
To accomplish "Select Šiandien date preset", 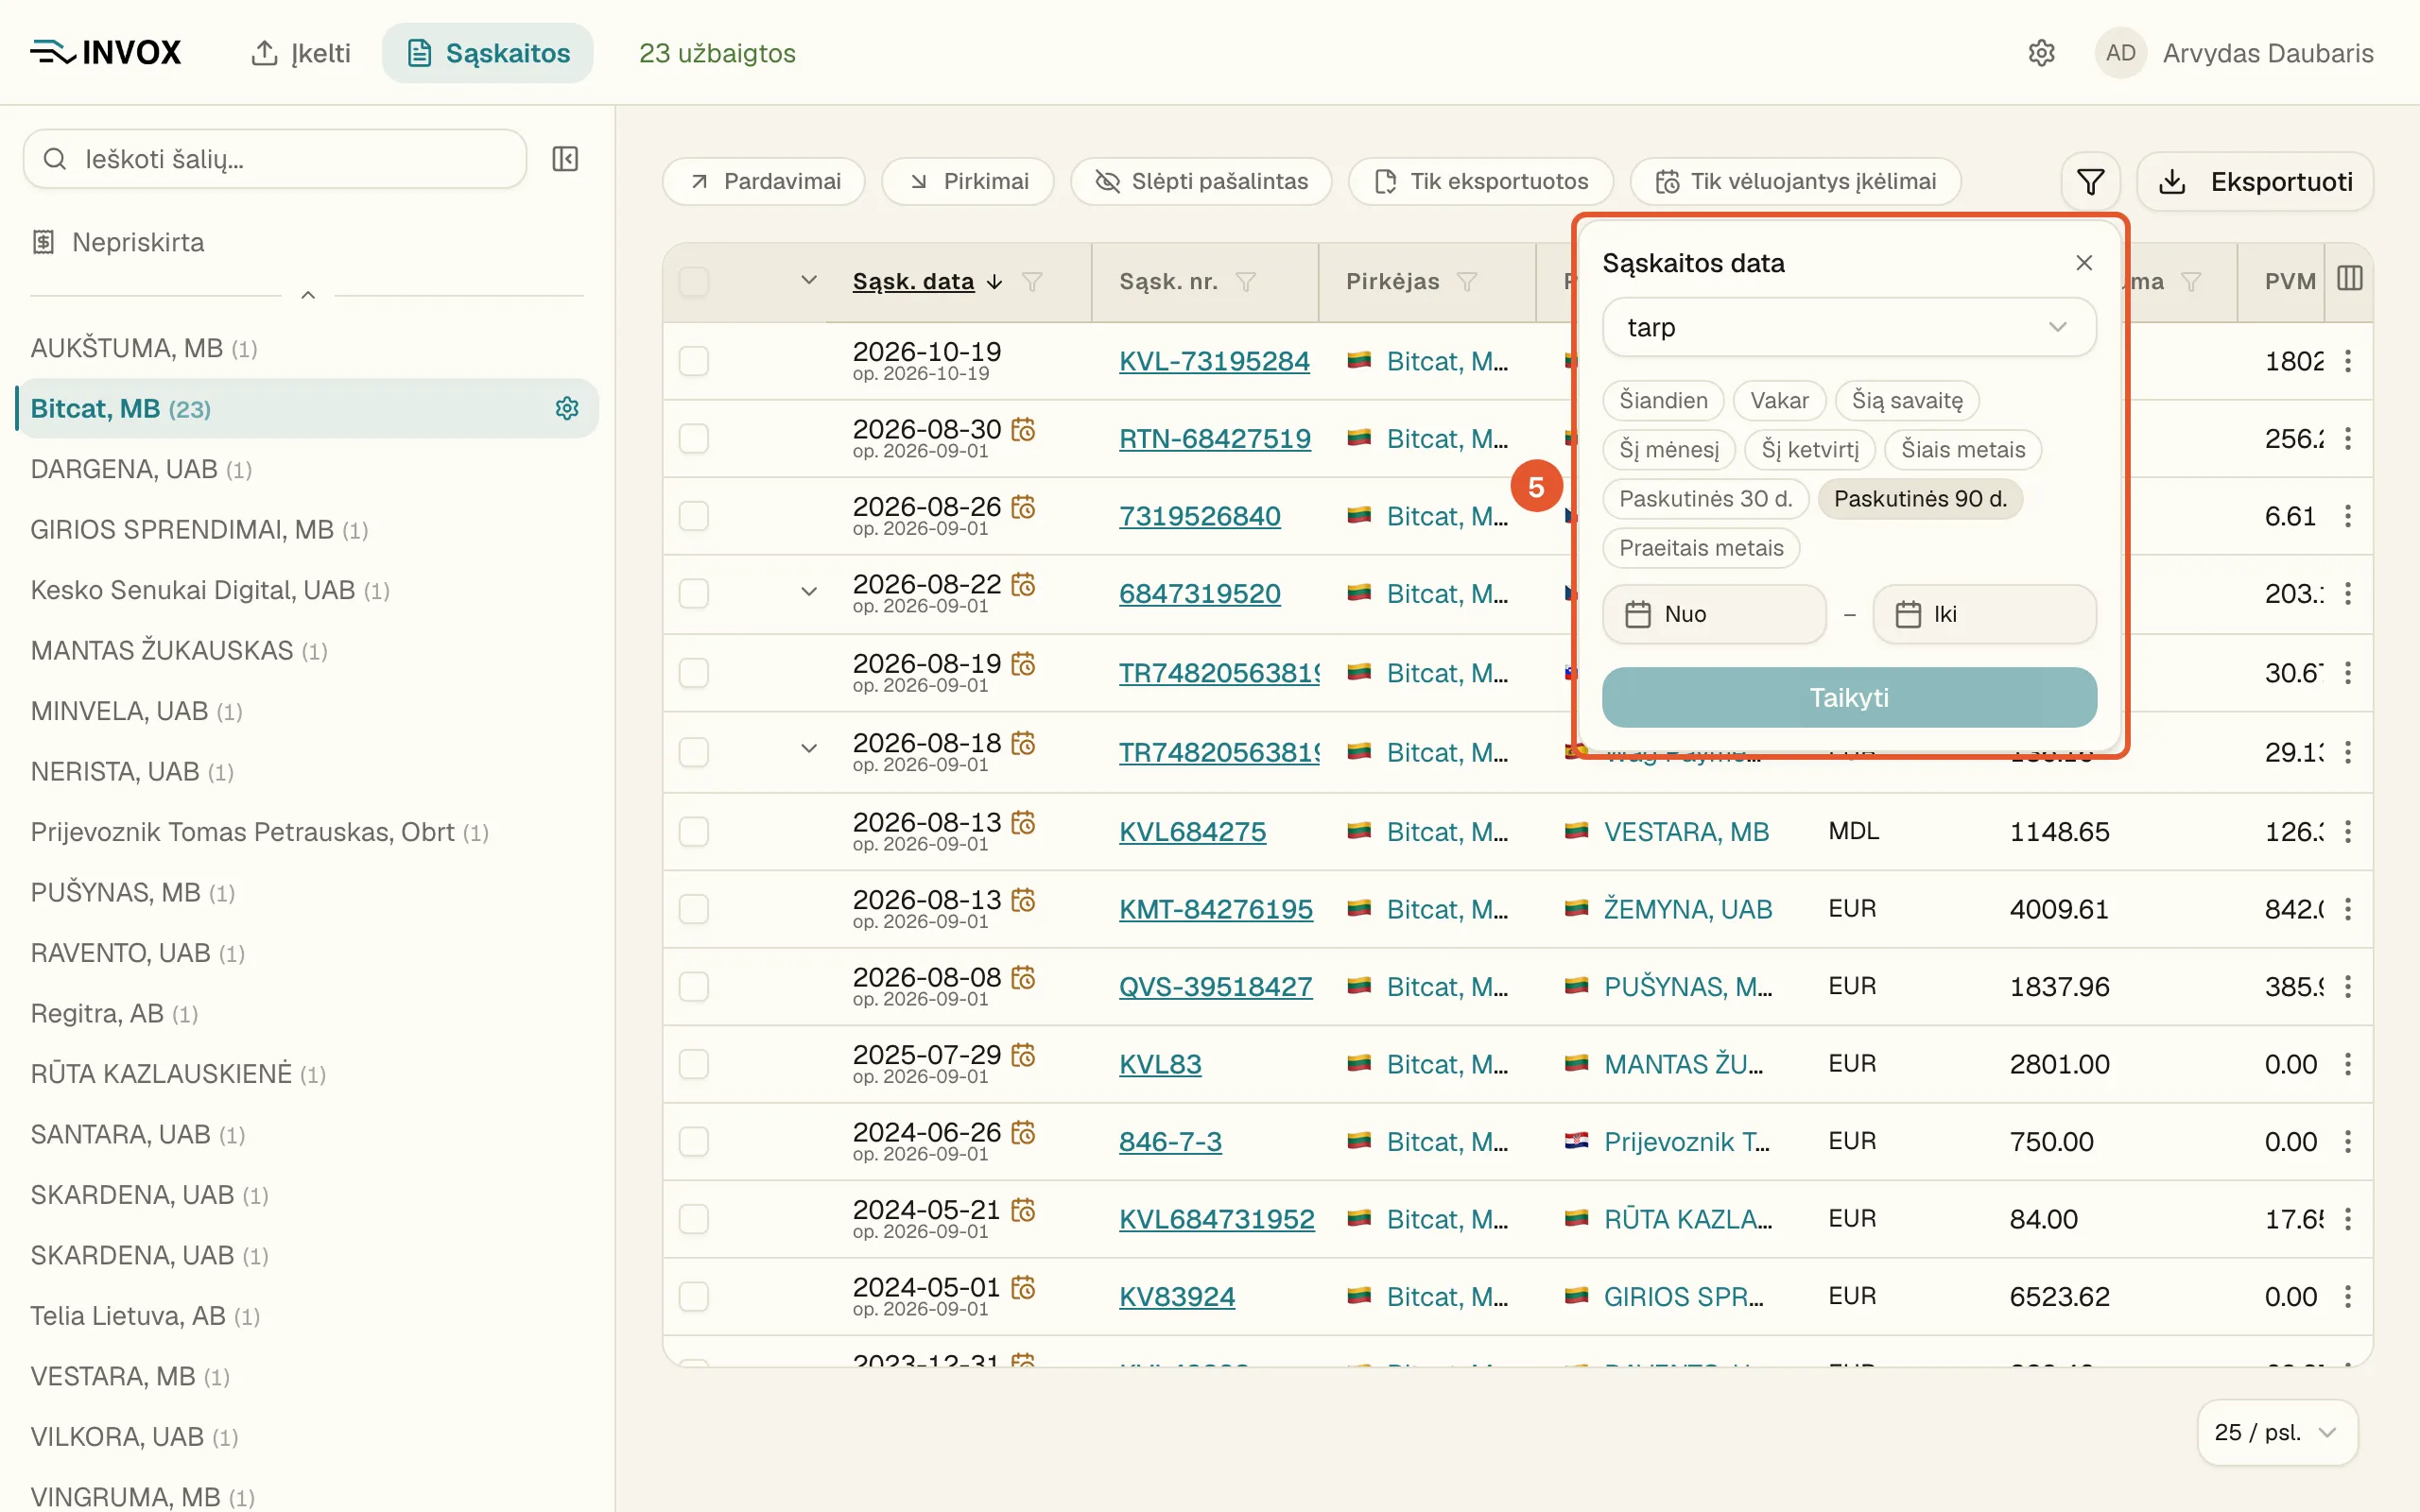I will coord(1663,400).
